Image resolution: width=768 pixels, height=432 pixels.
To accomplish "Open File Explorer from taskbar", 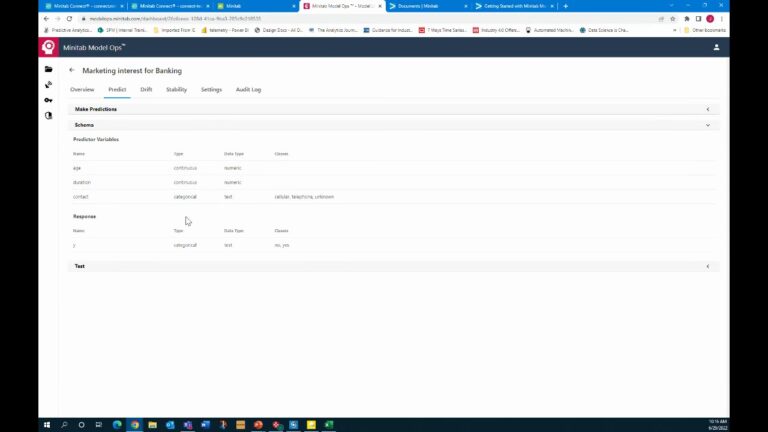I will pos(152,425).
